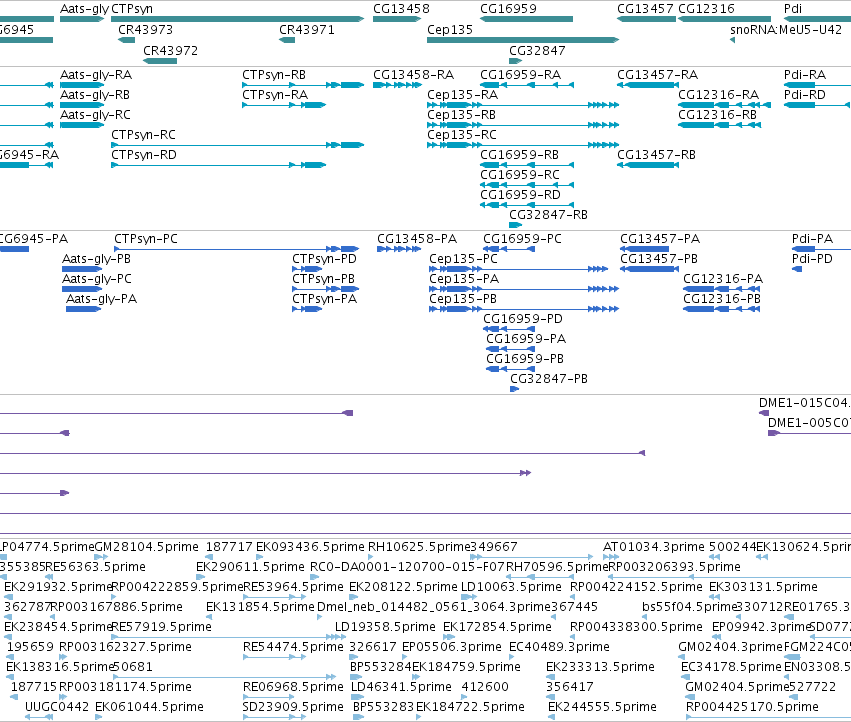Select protein Cep135-PA
Image resolution: width=851 pixels, height=722 pixels.
[x=524, y=289]
